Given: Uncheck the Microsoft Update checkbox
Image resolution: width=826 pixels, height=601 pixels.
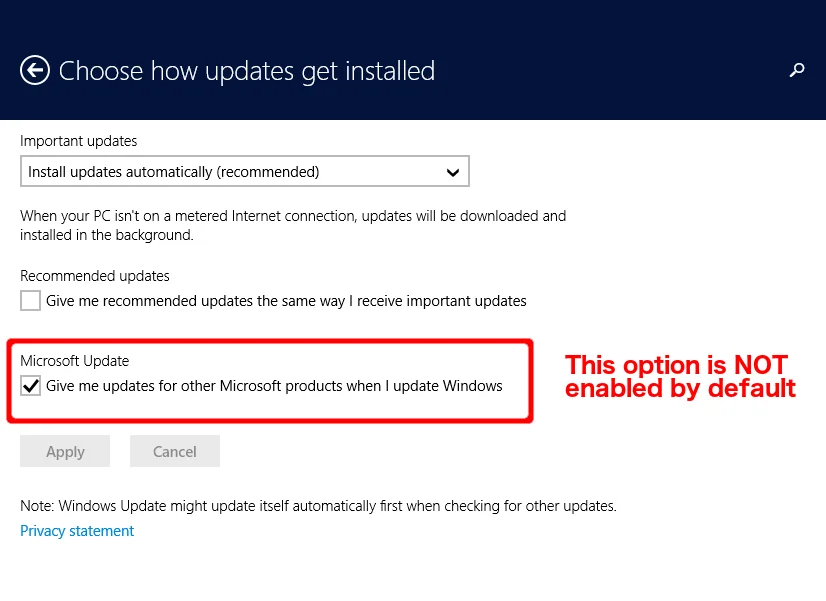Looking at the screenshot, I should [x=31, y=386].
